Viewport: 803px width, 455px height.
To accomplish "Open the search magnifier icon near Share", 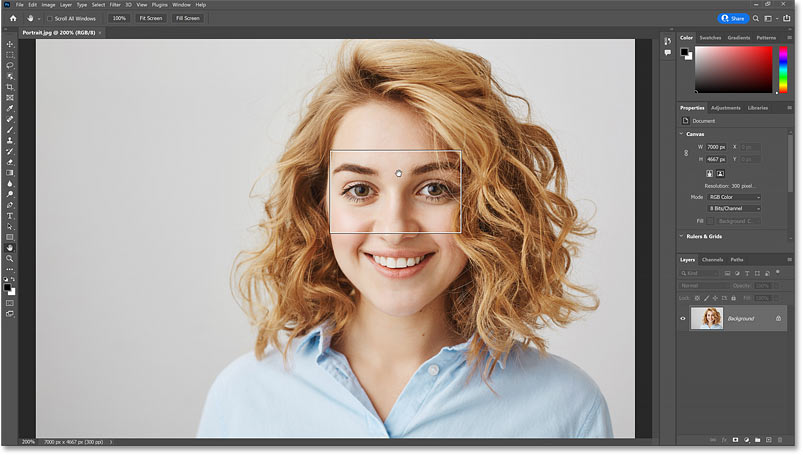I will click(756, 18).
